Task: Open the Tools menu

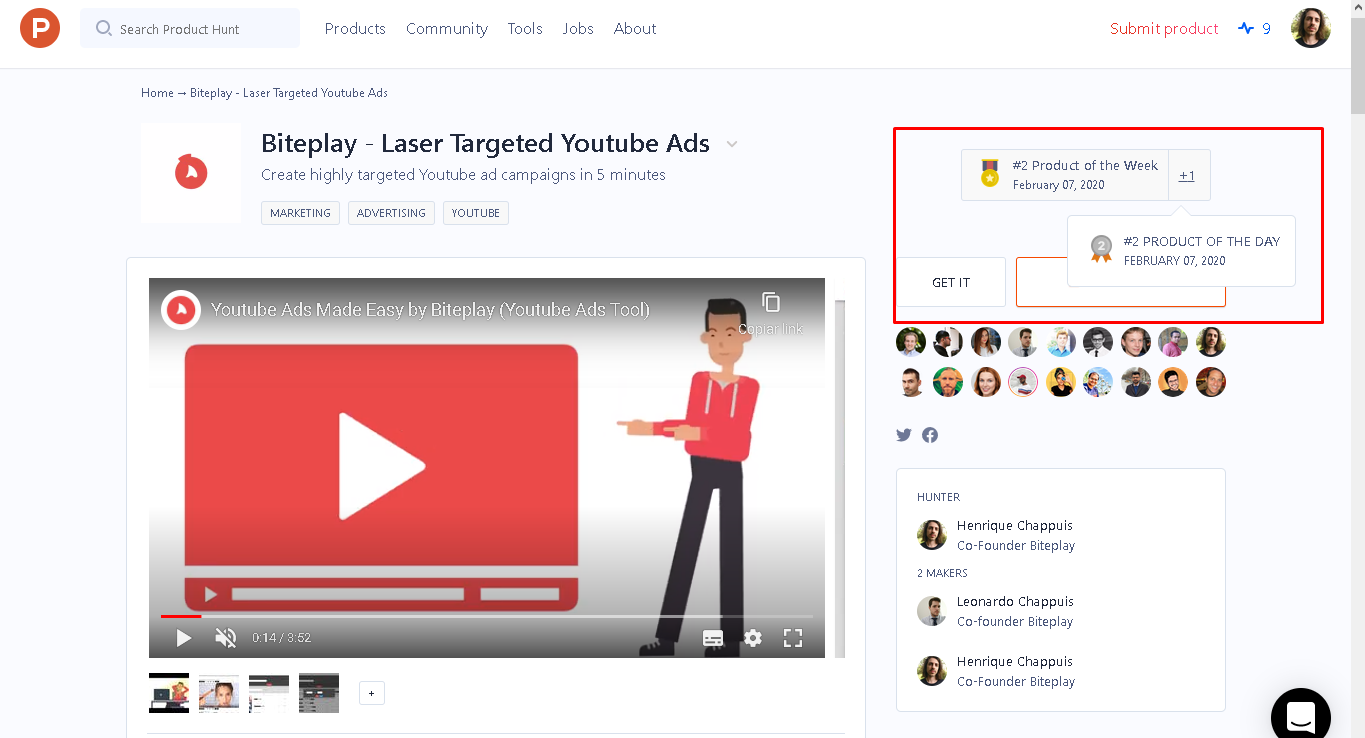Action: (525, 28)
